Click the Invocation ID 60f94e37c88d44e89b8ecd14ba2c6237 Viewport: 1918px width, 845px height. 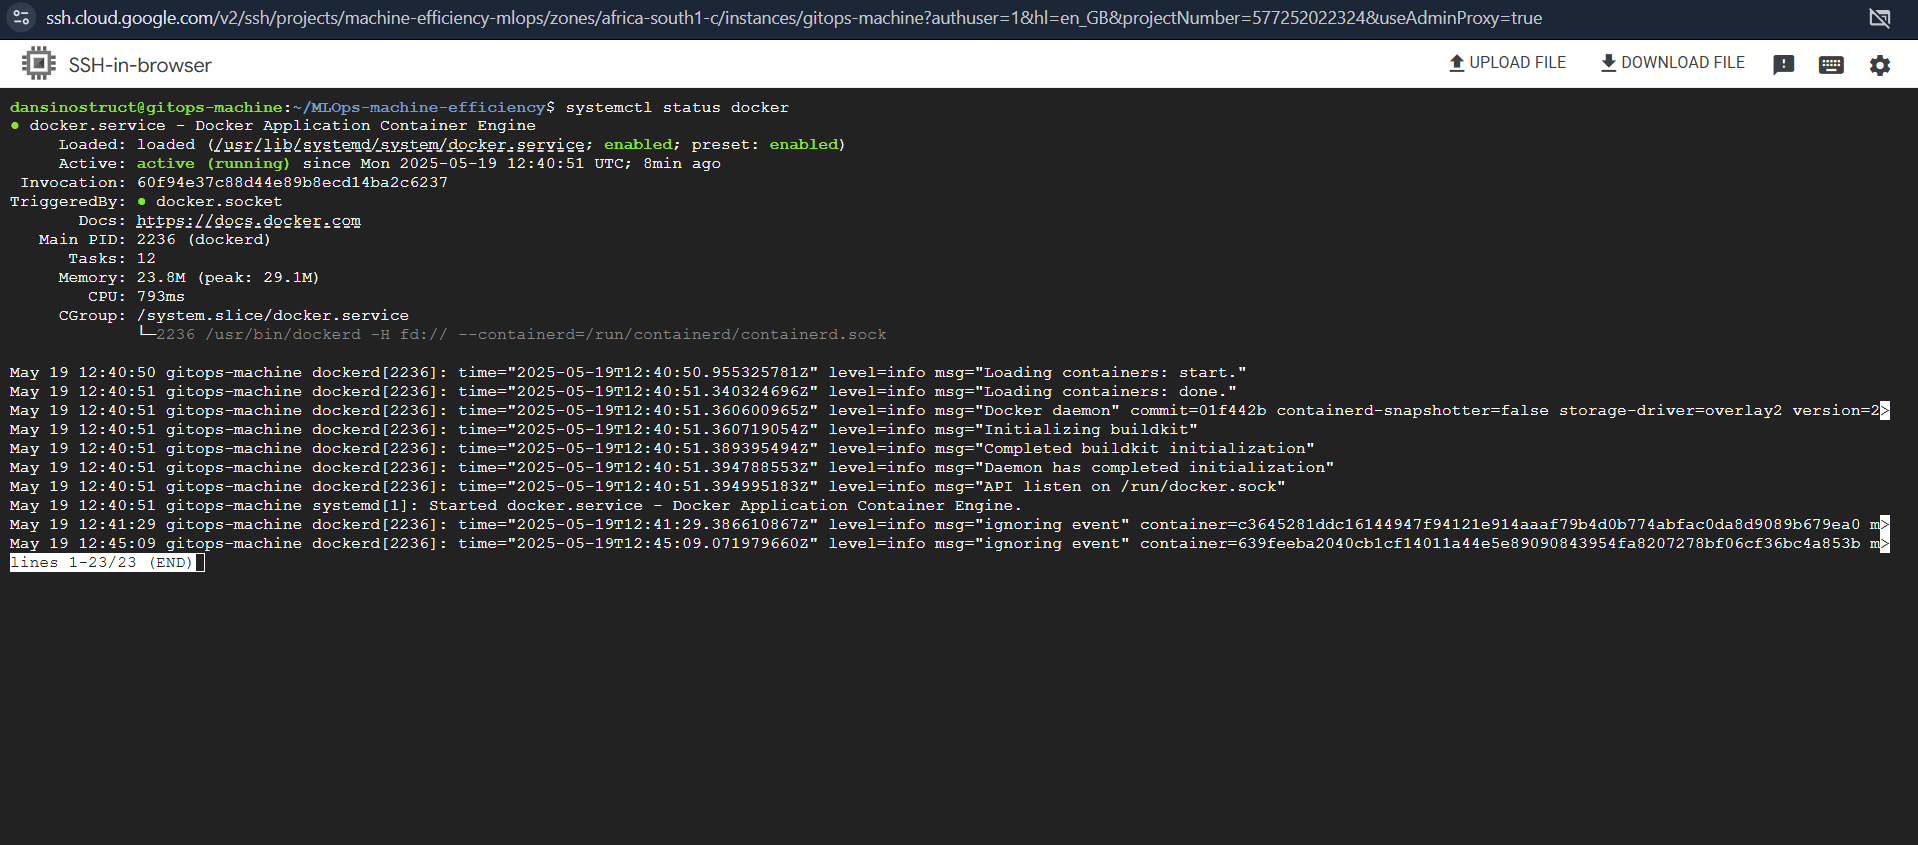[x=292, y=183]
